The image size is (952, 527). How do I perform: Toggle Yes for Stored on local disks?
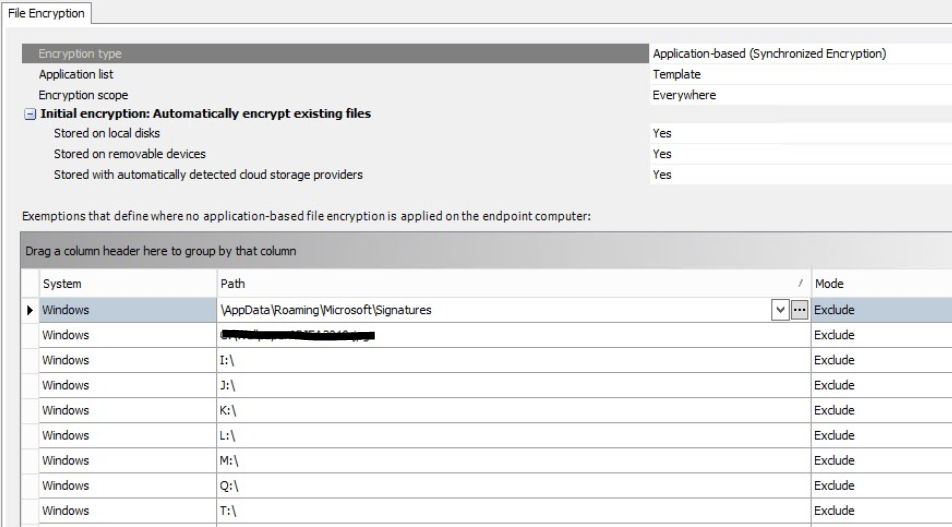coord(801,133)
